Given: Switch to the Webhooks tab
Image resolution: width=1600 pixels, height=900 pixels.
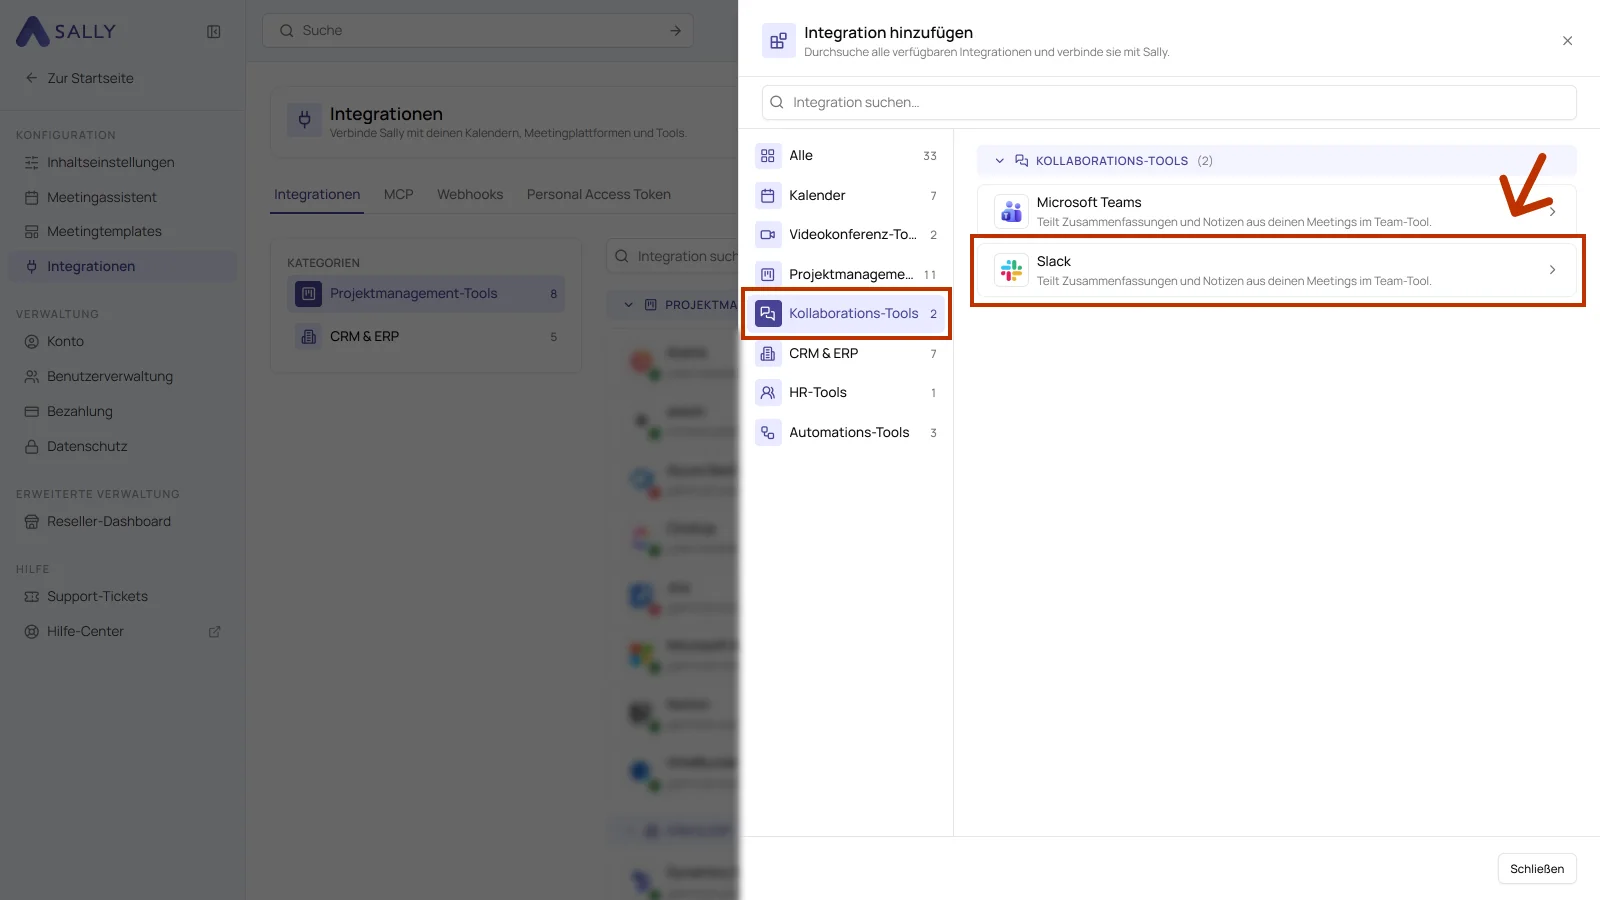Looking at the screenshot, I should (470, 194).
